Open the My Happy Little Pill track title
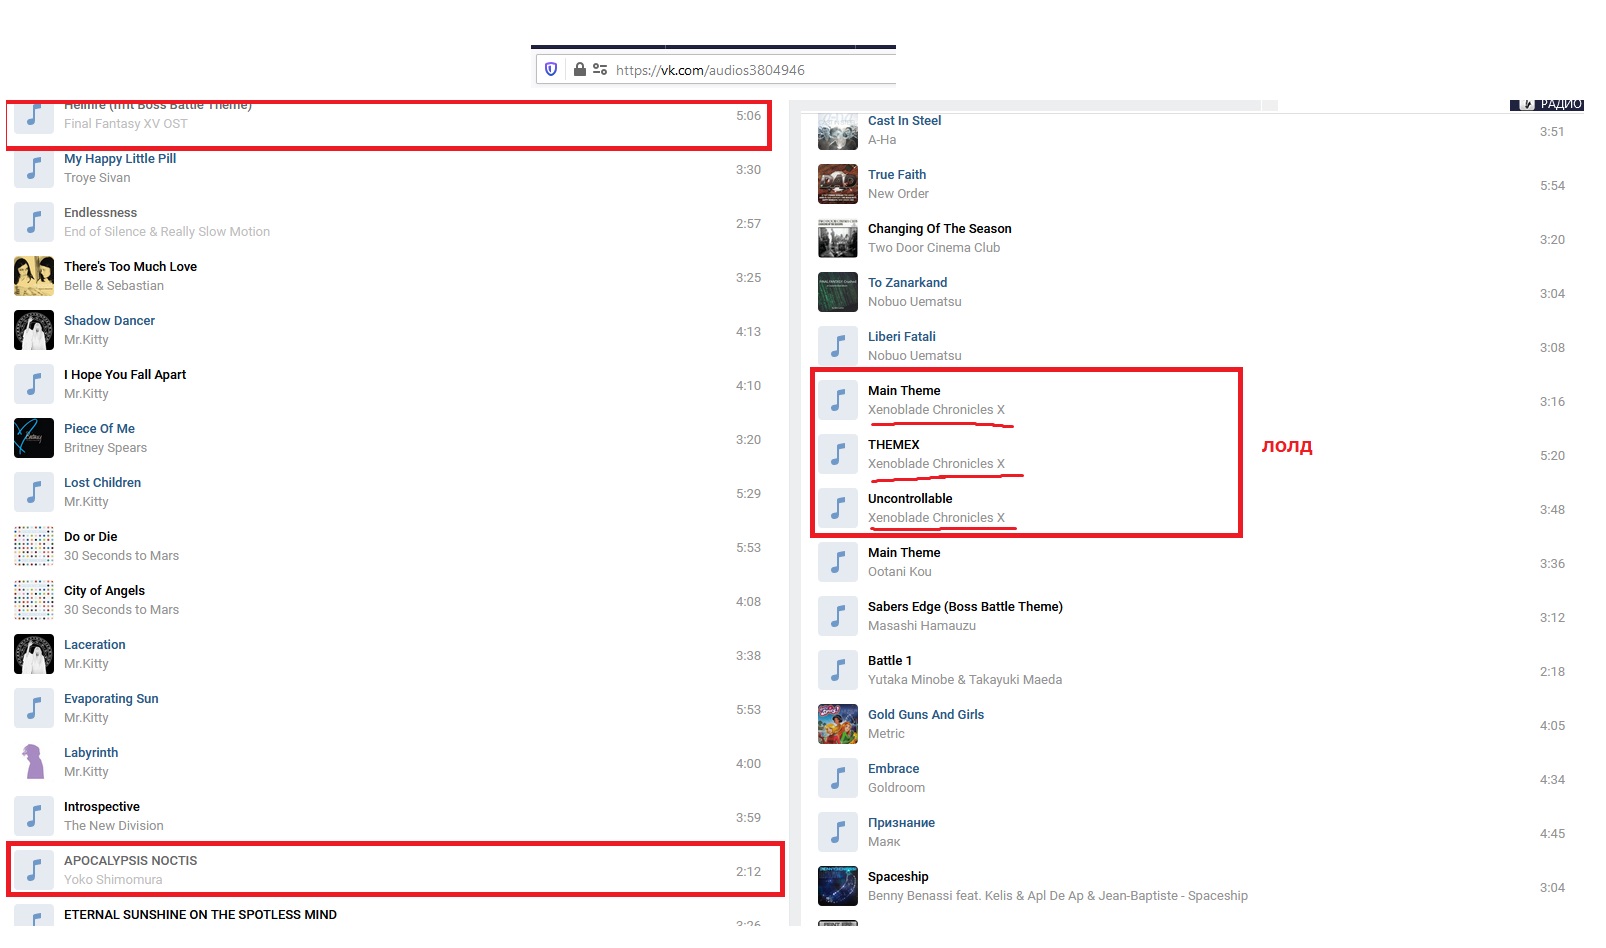Image resolution: width=1606 pixels, height=948 pixels. coord(120,159)
